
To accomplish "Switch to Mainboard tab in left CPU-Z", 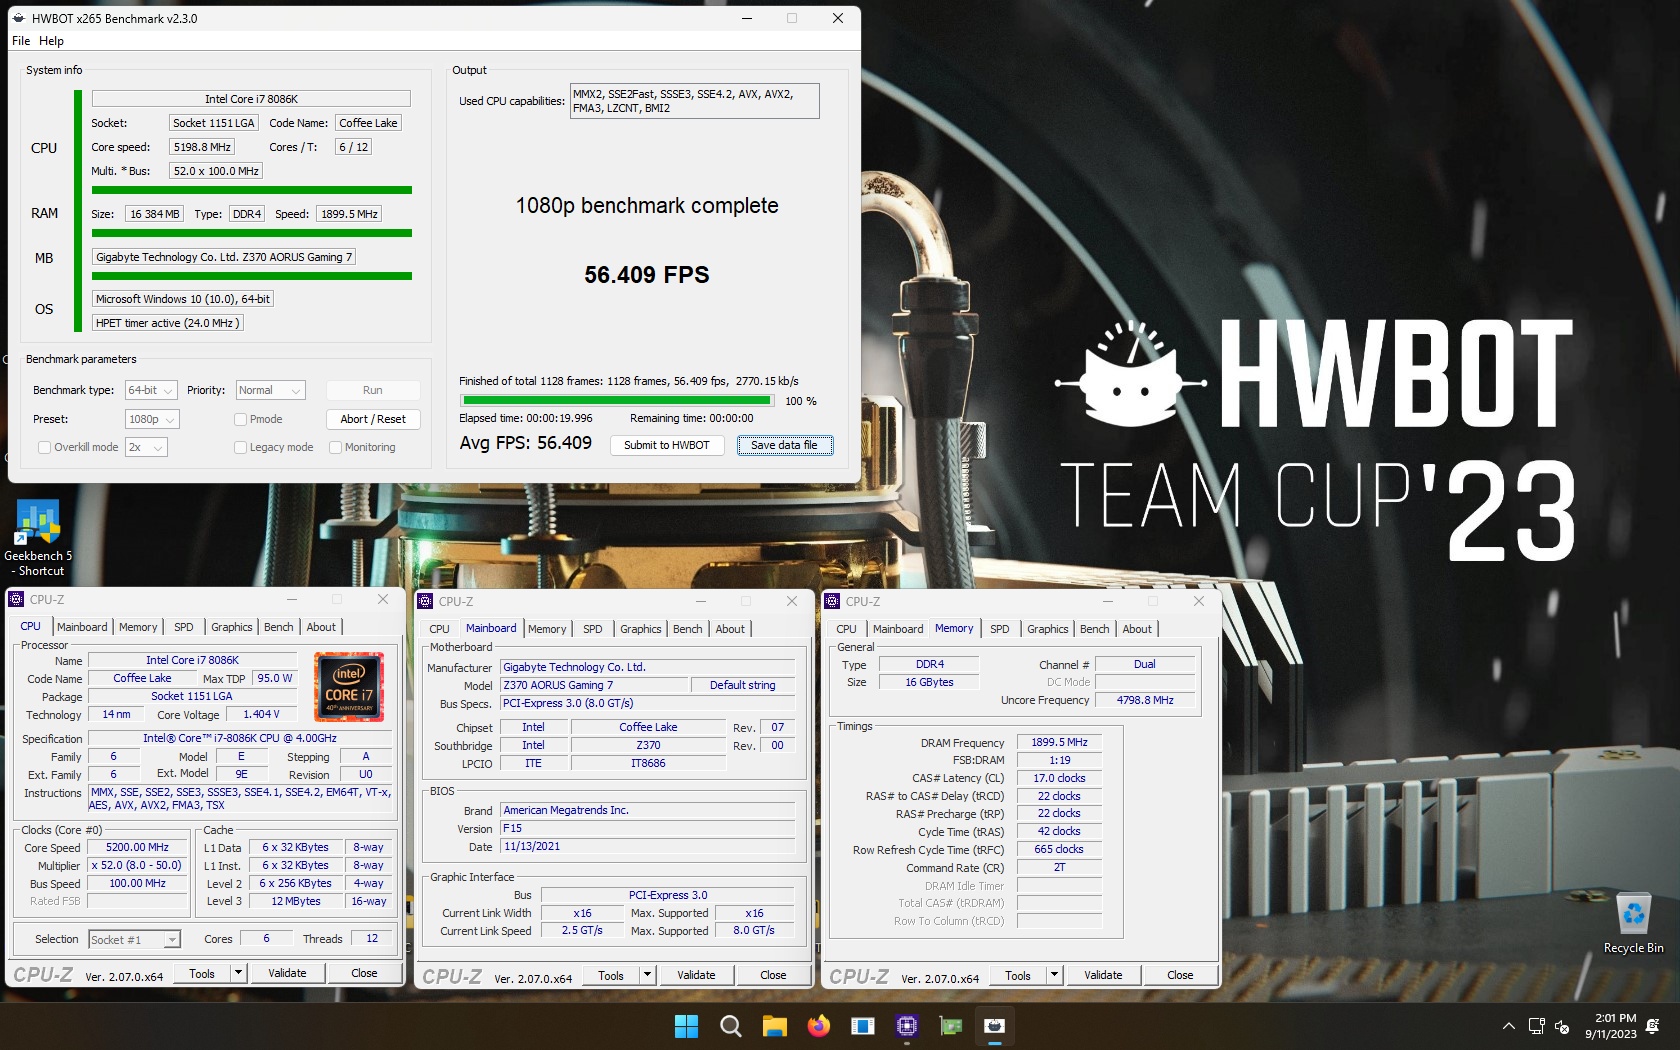I will point(82,627).
